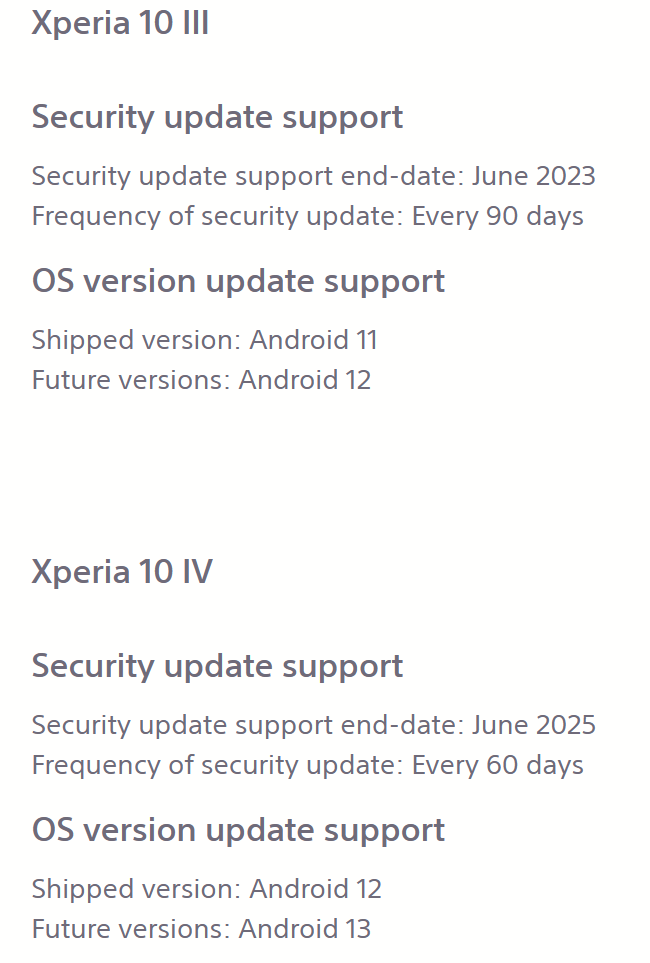Click the Xperia 10 IV heading
Viewport: 650px width, 963px height.
[122, 572]
